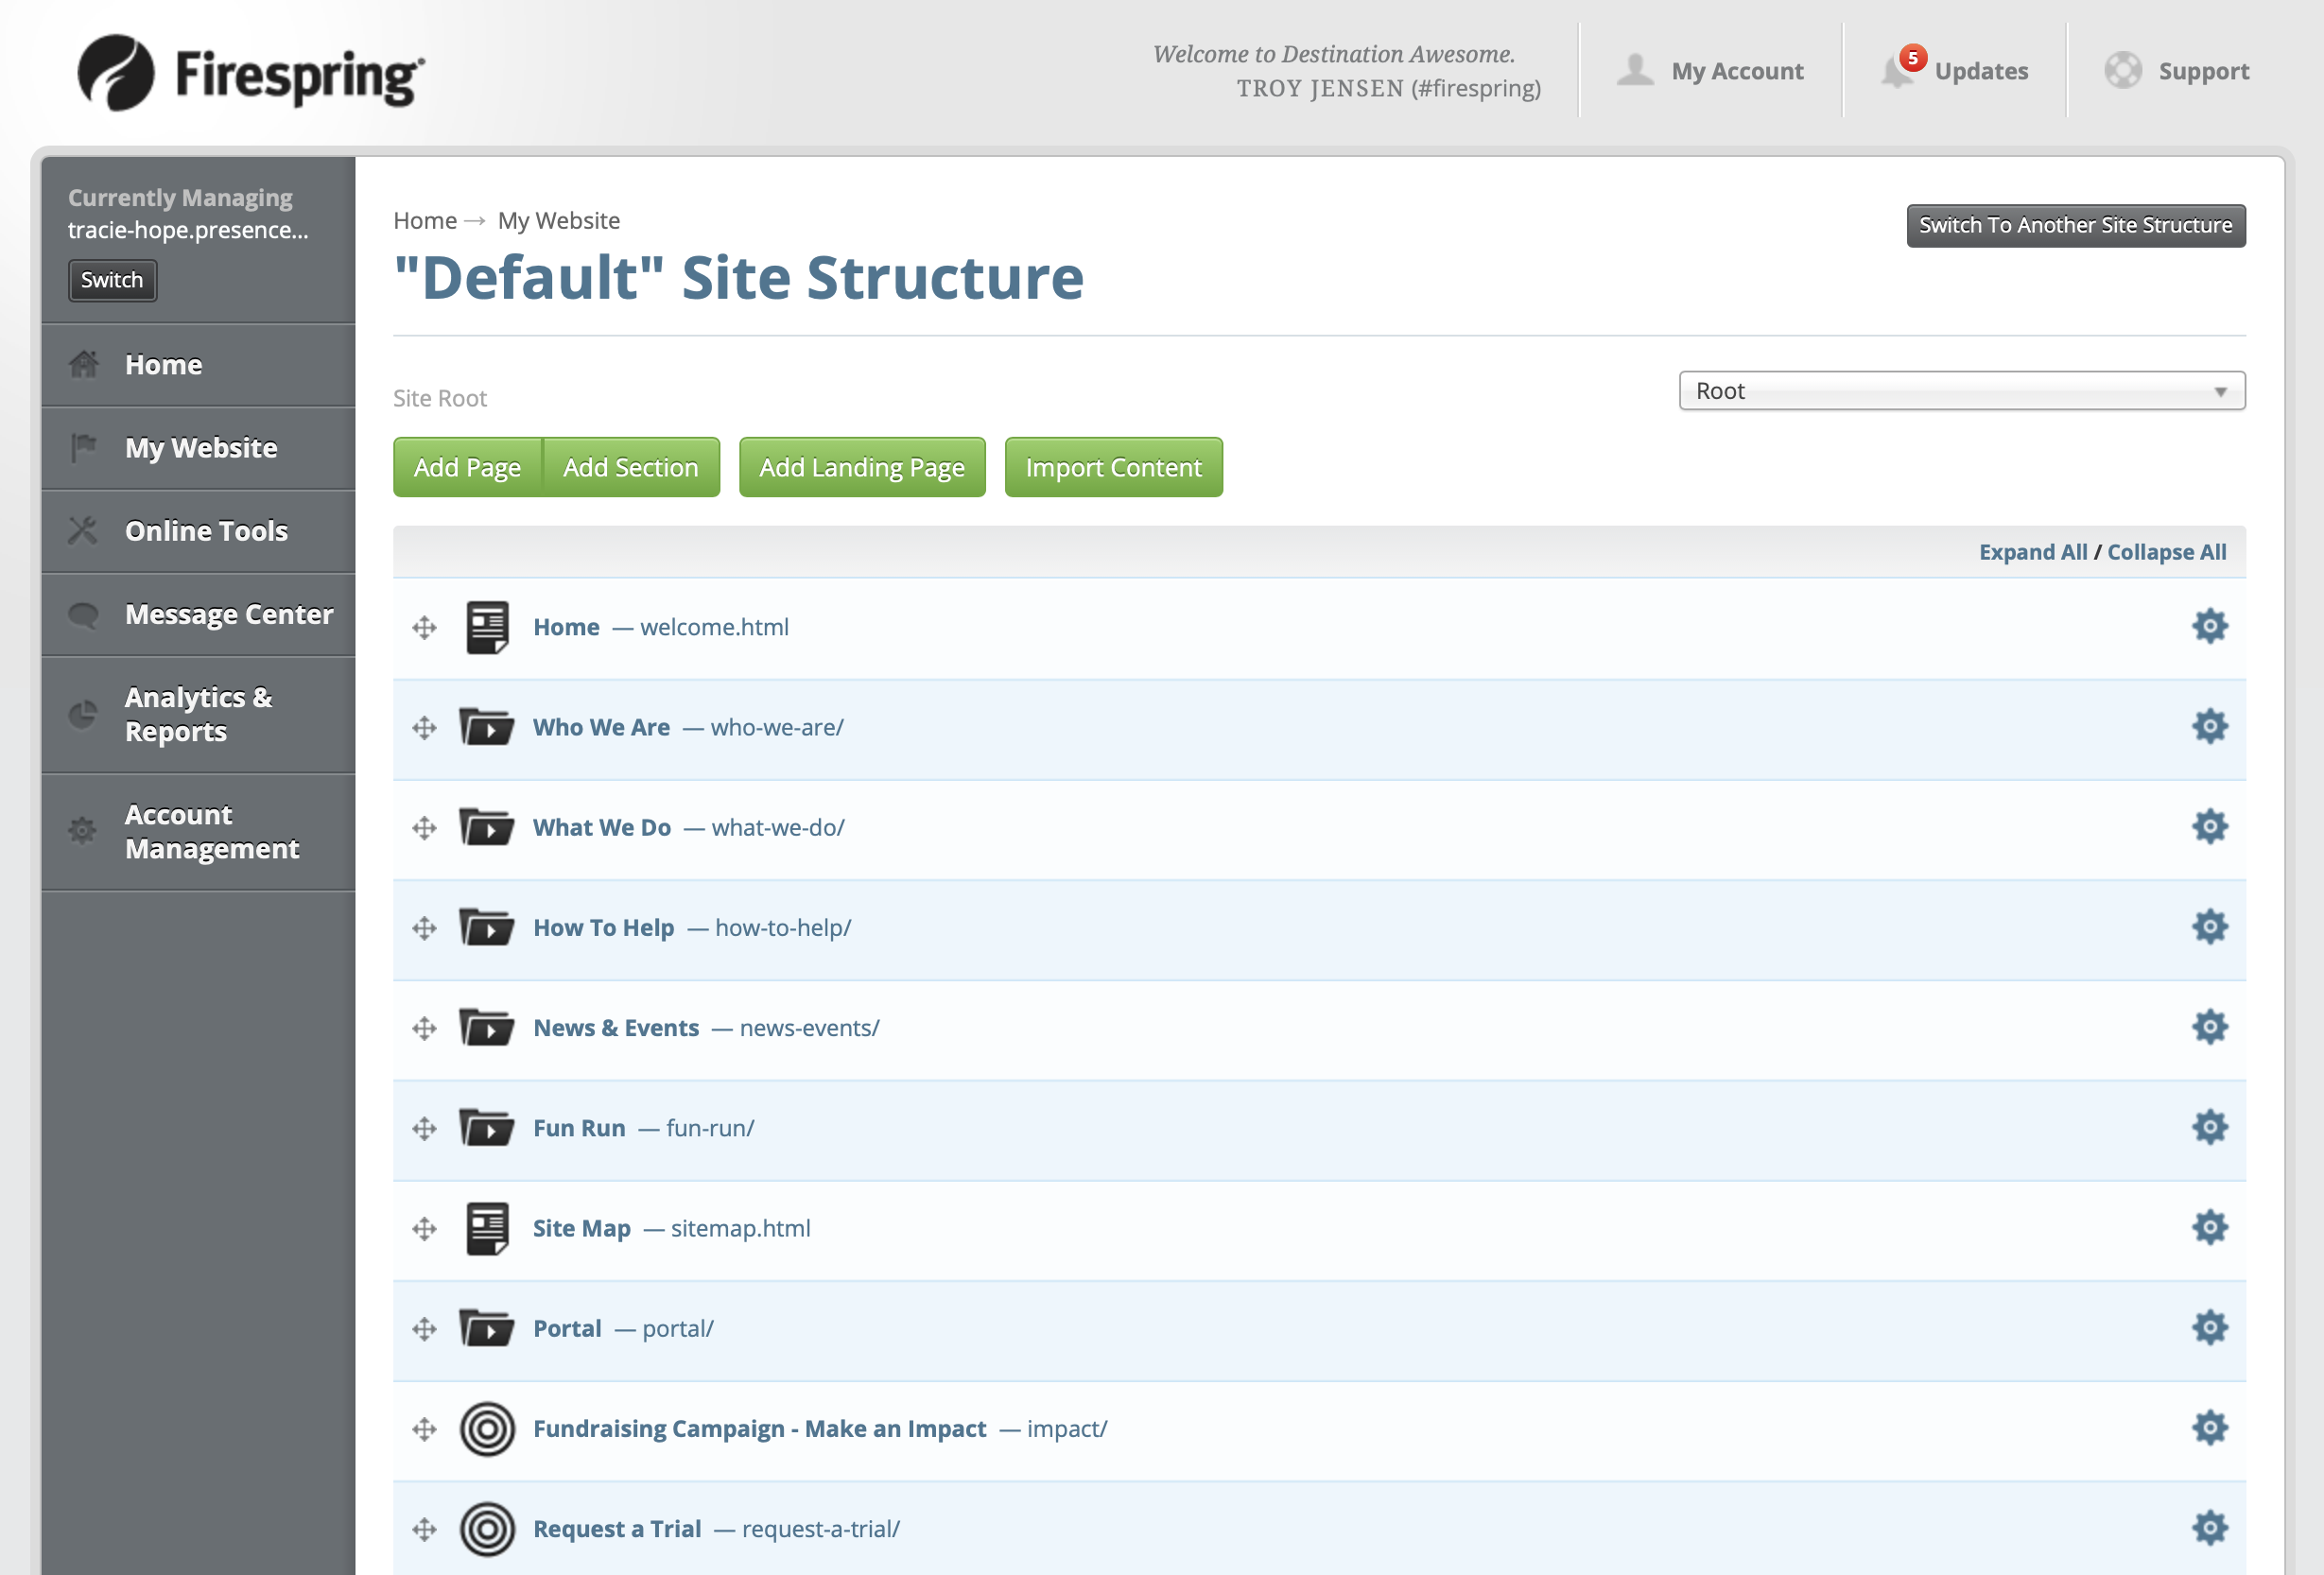This screenshot has height=1575, width=2324.
Task: Go to Analytics & Reports menu
Action: pos(198,714)
